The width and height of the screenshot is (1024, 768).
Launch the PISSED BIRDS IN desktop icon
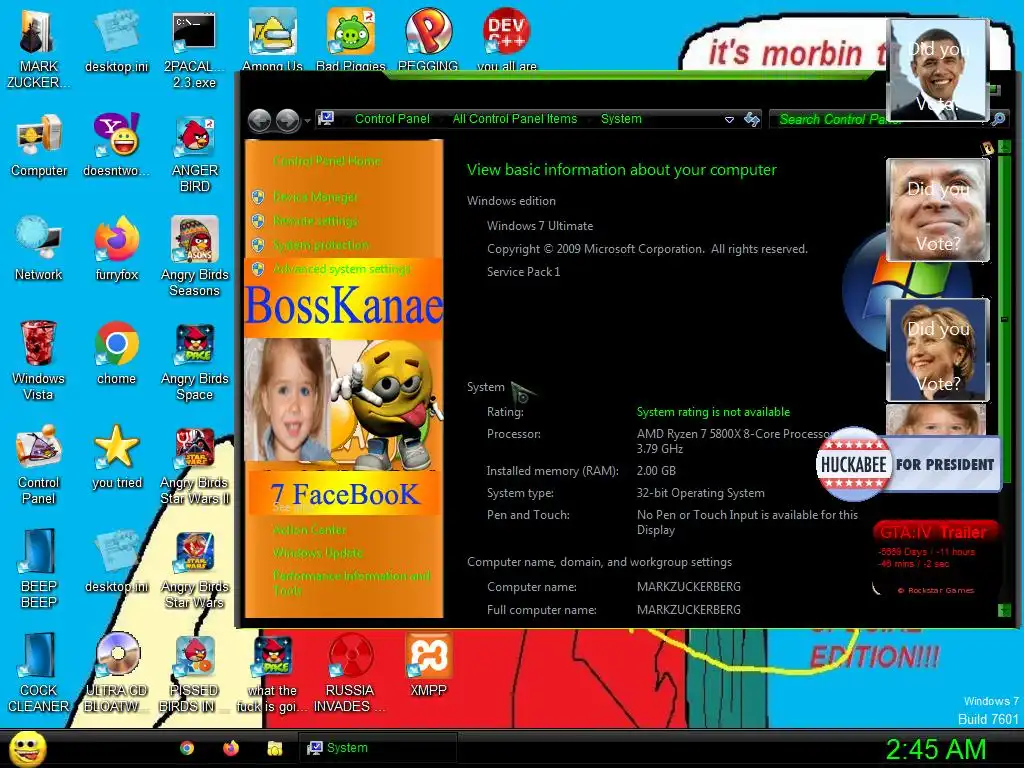point(194,673)
